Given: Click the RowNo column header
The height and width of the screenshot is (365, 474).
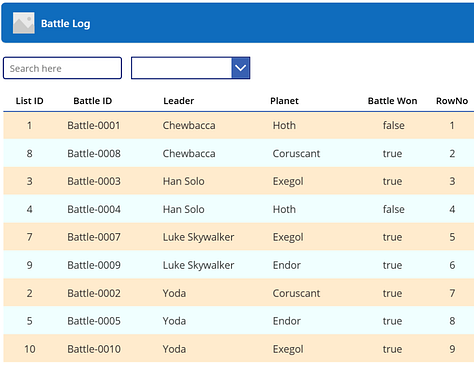Looking at the screenshot, I should click(x=452, y=101).
